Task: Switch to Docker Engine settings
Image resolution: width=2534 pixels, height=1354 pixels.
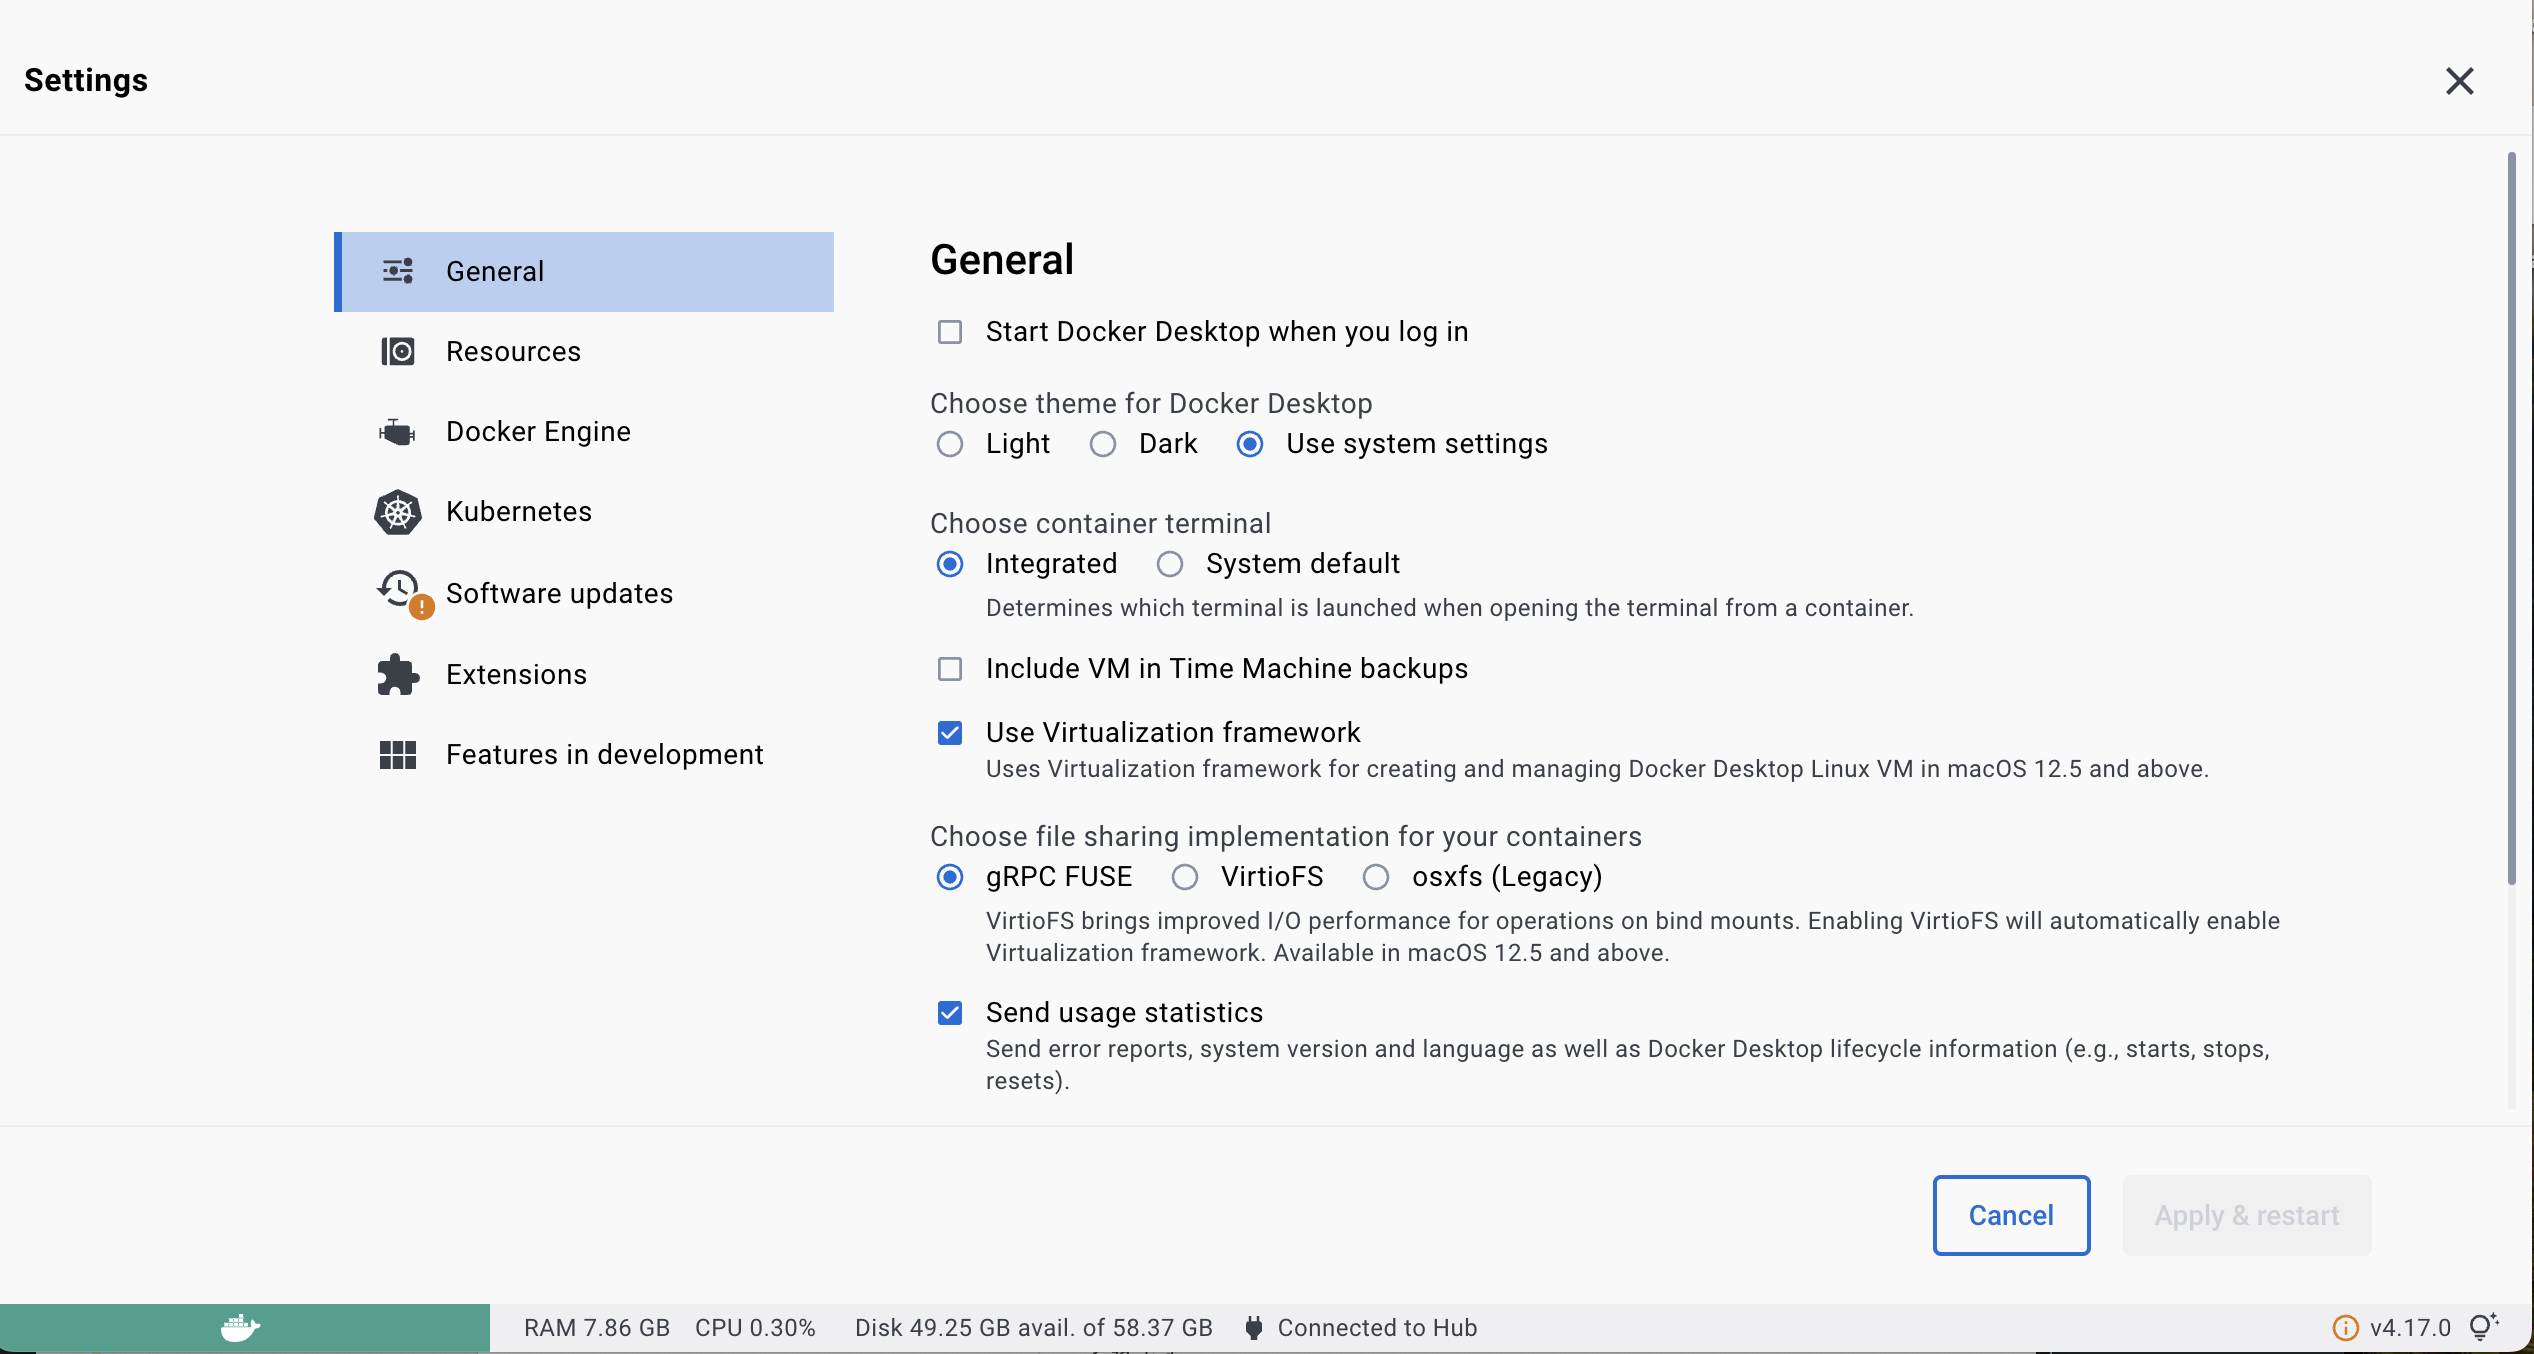Action: pyautogui.click(x=584, y=432)
